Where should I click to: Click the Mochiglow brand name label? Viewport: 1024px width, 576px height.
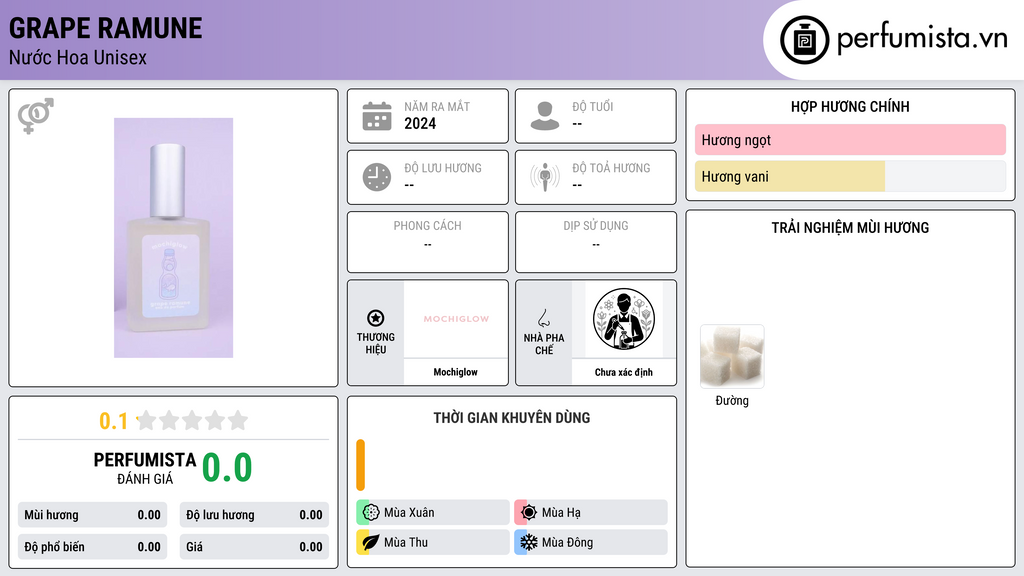(x=456, y=372)
